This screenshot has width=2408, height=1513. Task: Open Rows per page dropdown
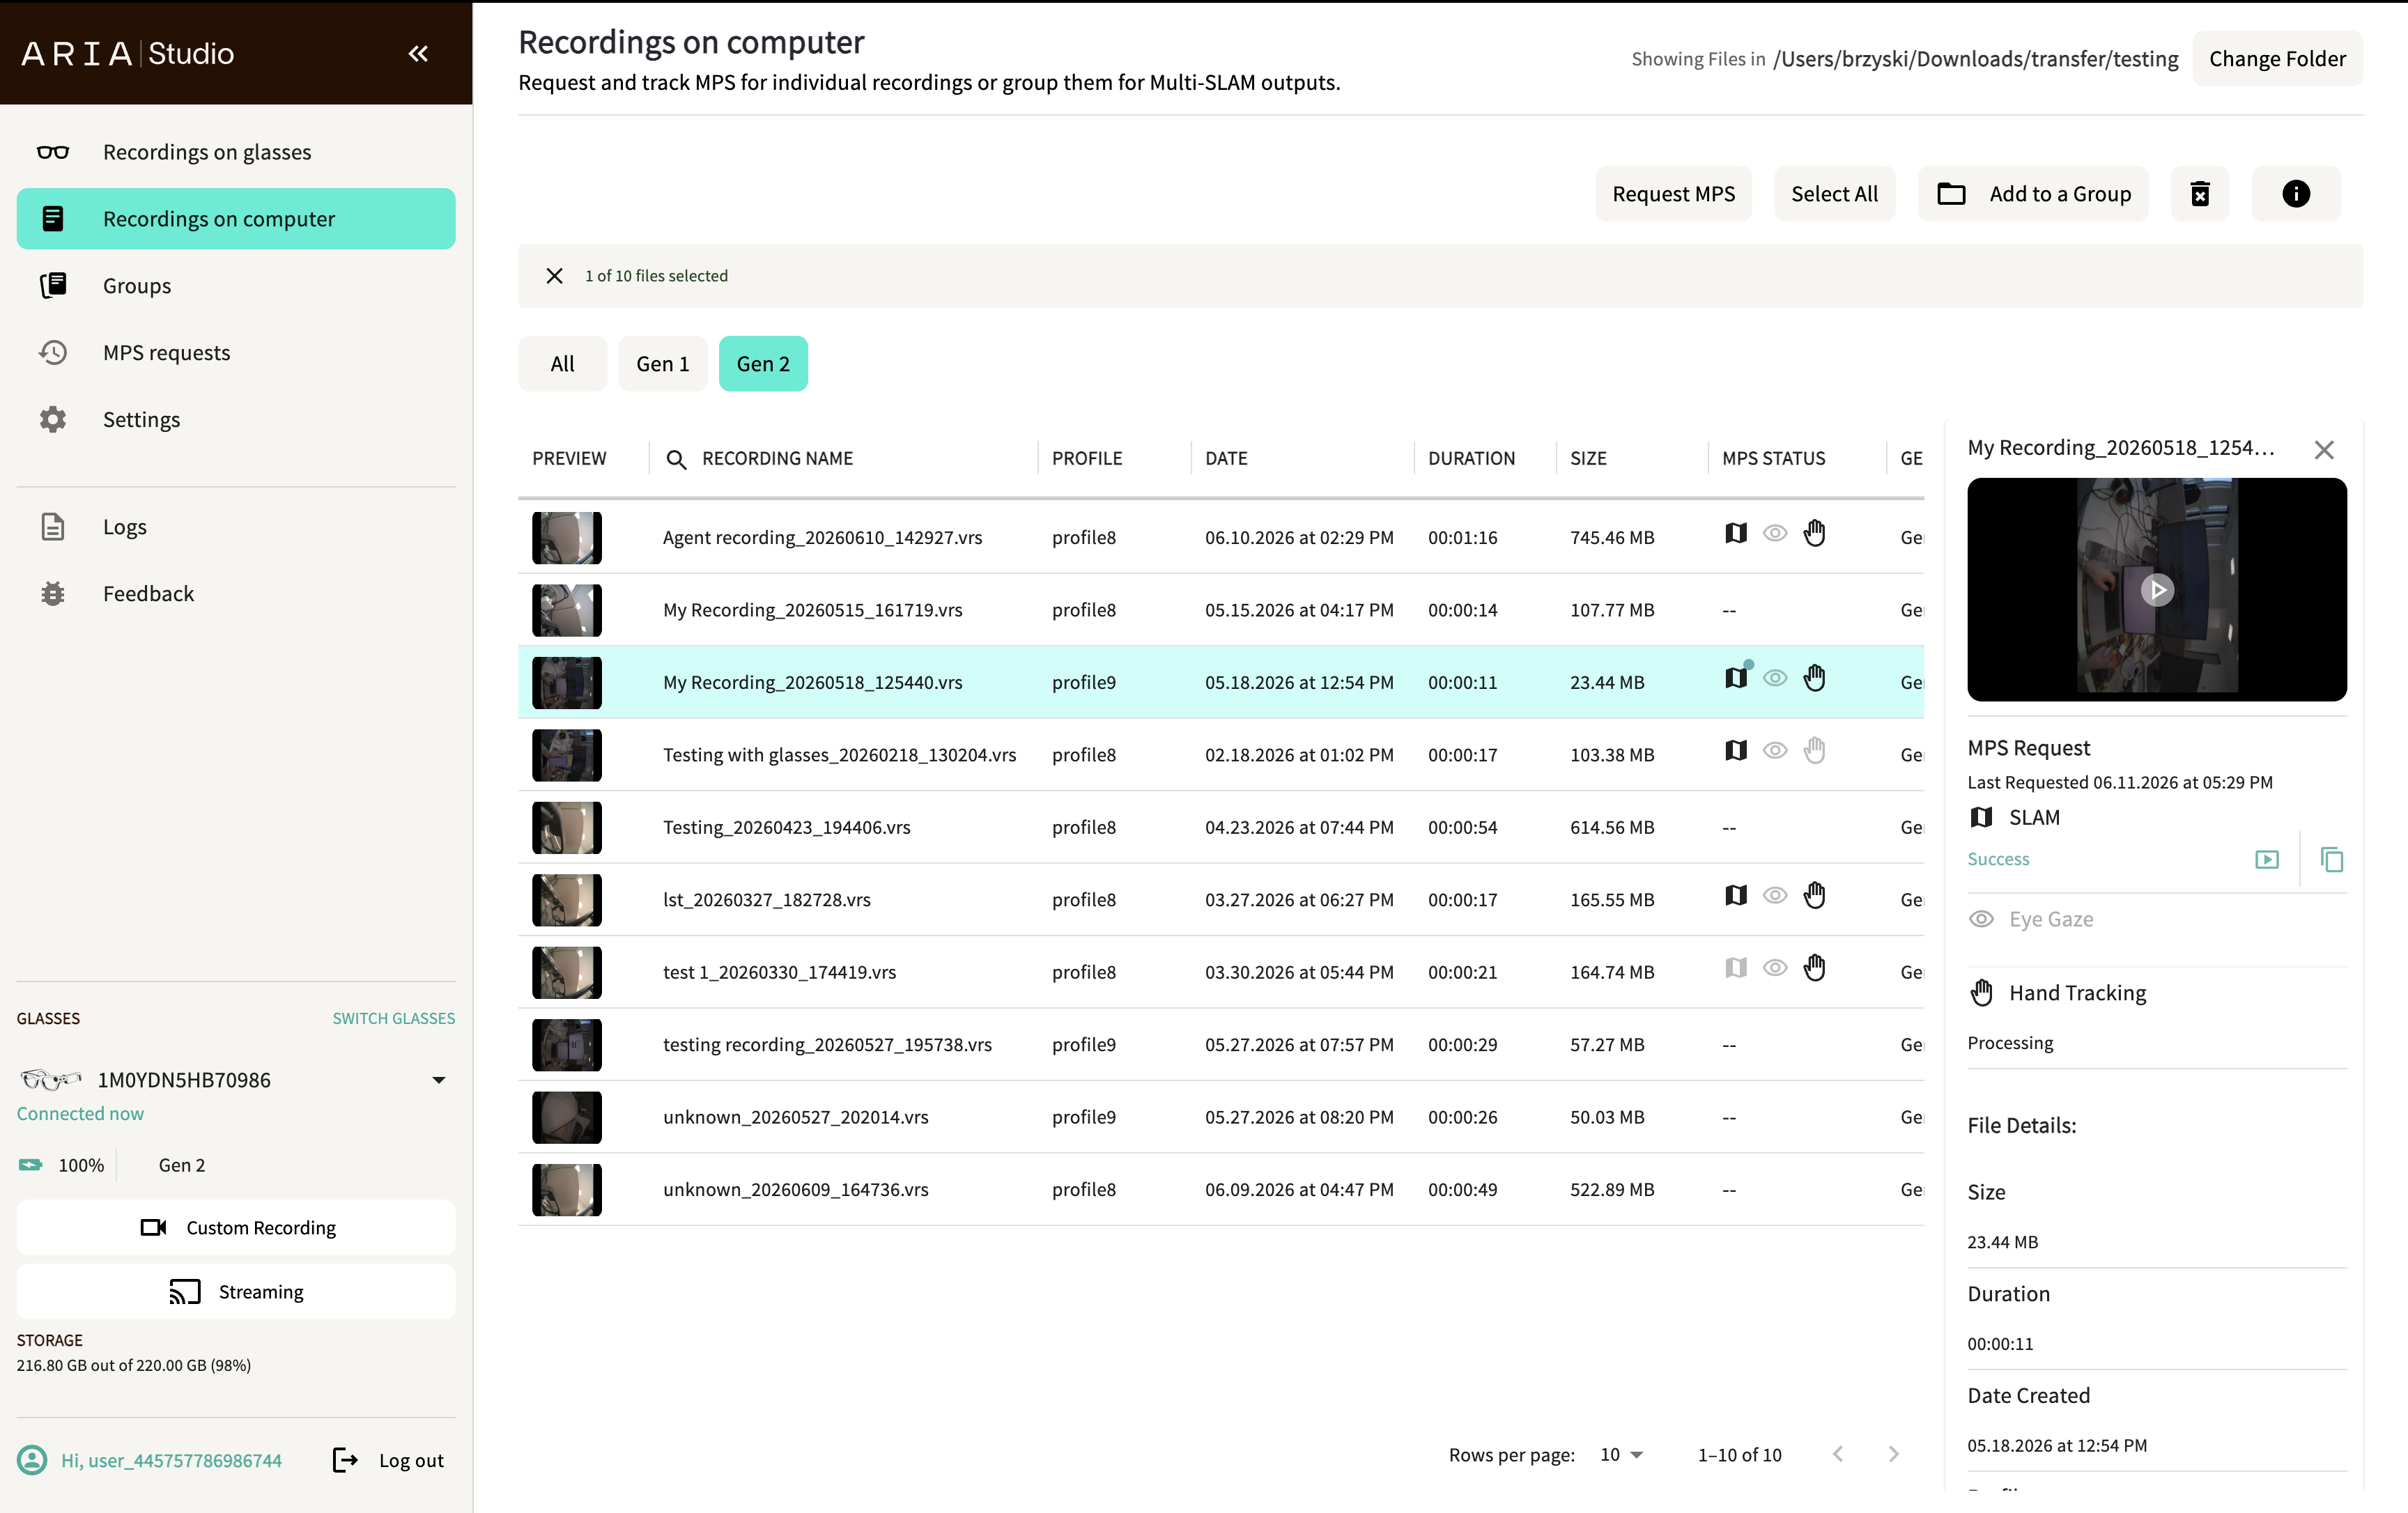pyautogui.click(x=1621, y=1456)
